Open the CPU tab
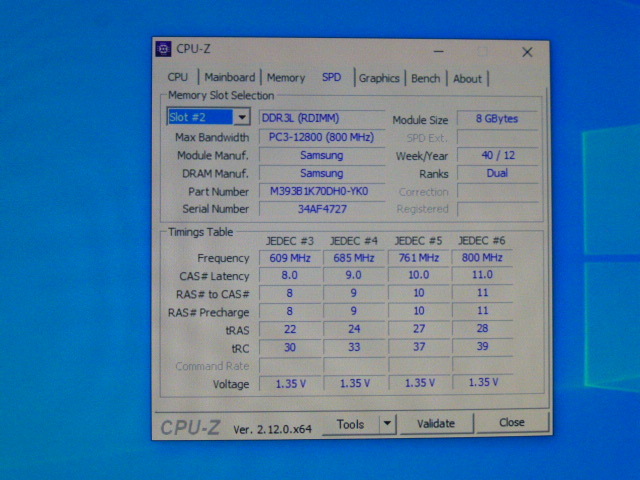640x480 pixels. point(178,77)
